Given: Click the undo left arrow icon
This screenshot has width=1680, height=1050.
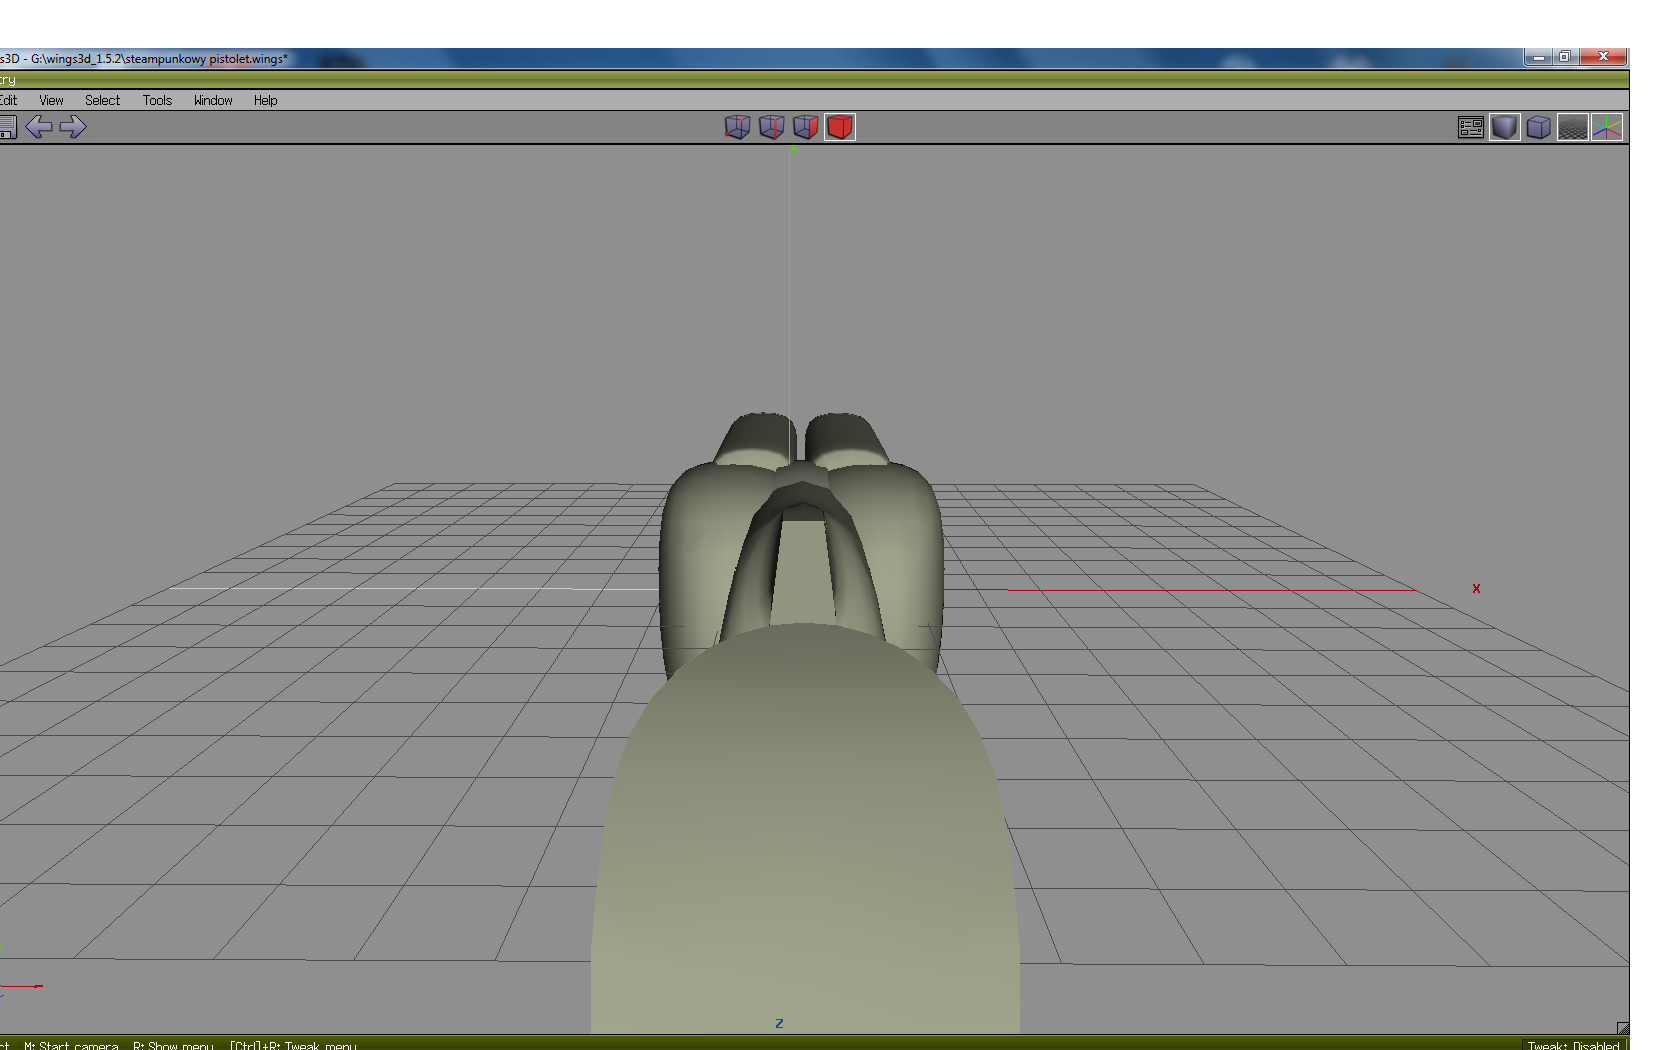Looking at the screenshot, I should coord(39,127).
